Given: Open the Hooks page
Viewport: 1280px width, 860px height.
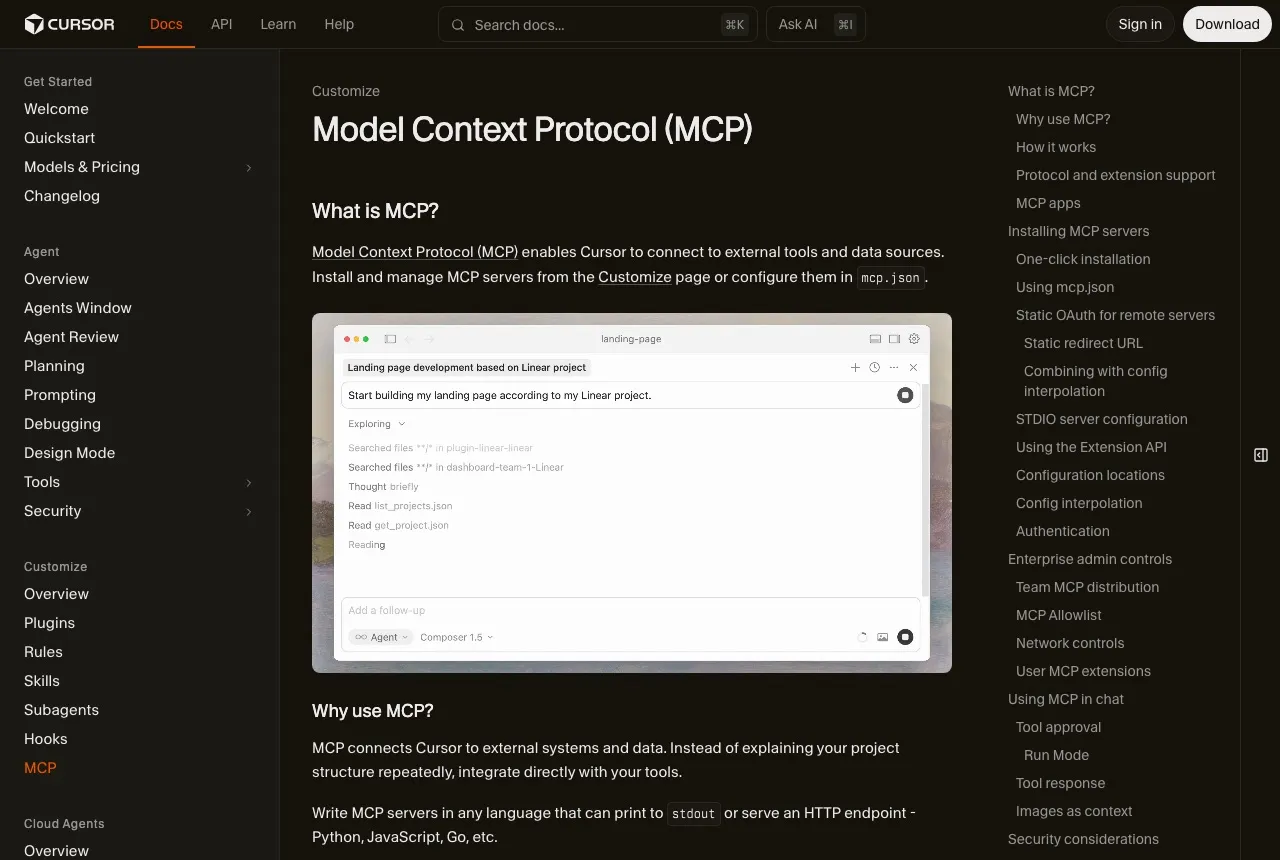Looking at the screenshot, I should [x=45, y=739].
